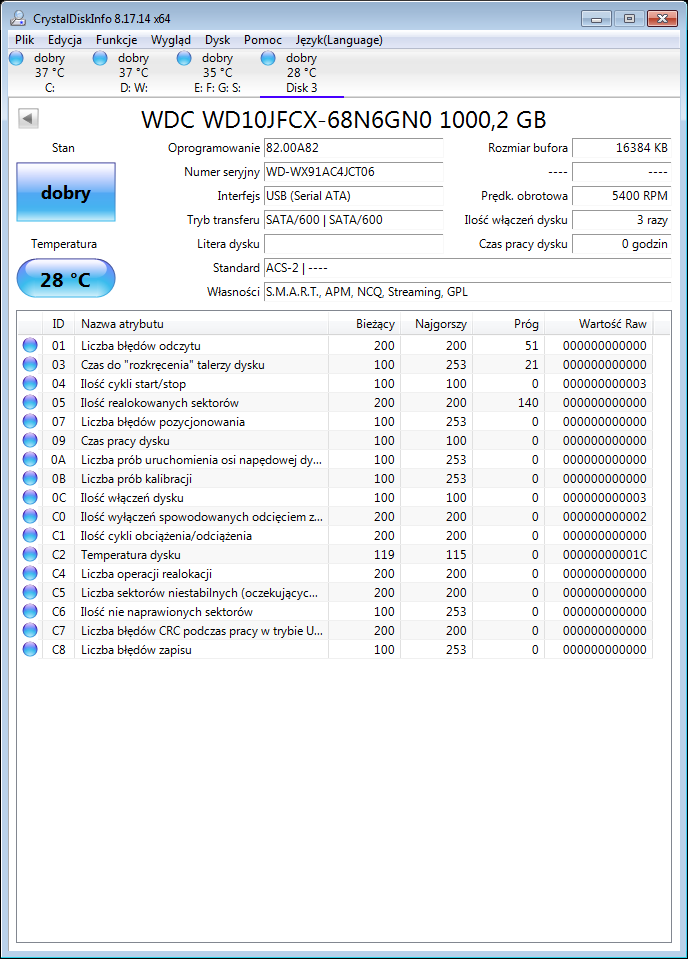Click the Wartość Raw column header
Image resolution: width=688 pixels, height=959 pixels.
(x=599, y=324)
